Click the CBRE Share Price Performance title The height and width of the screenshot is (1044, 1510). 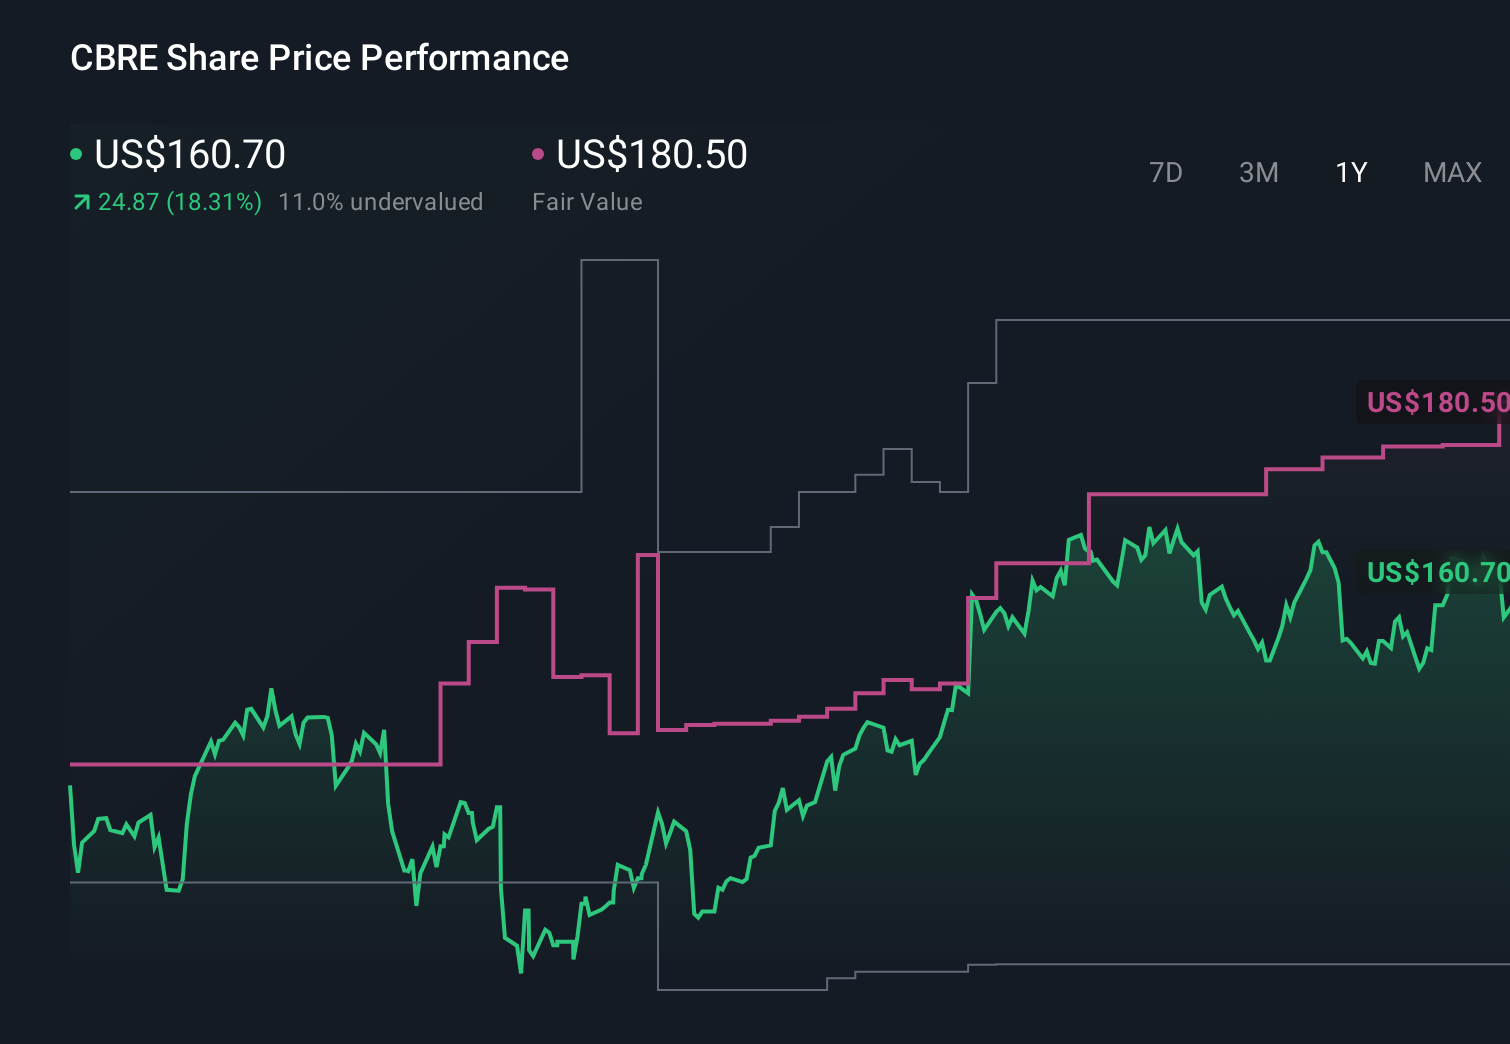tap(318, 58)
